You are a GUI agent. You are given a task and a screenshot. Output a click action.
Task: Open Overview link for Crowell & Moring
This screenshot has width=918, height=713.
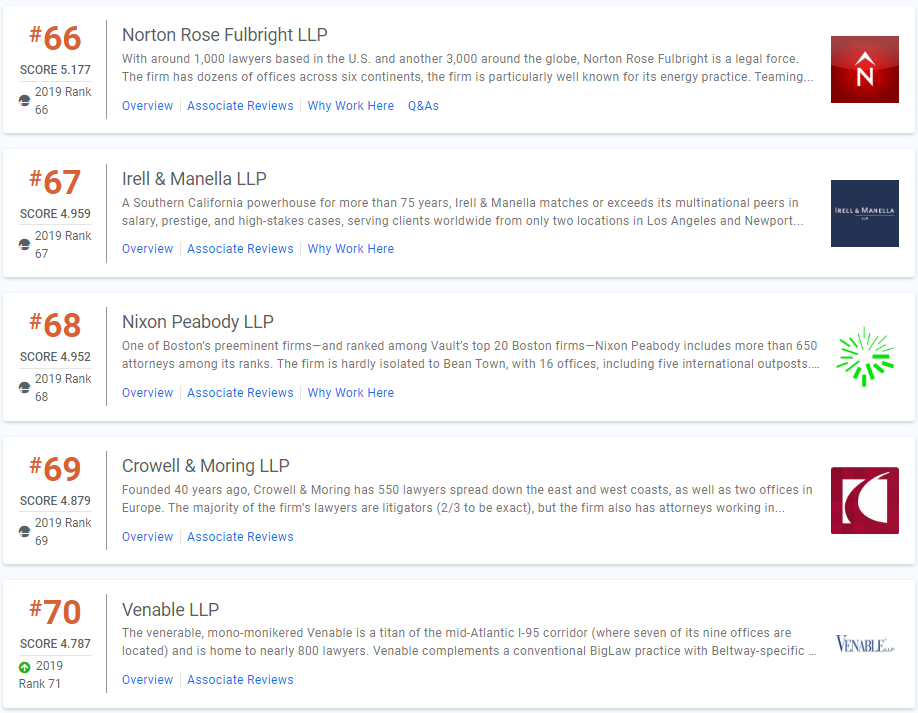148,537
